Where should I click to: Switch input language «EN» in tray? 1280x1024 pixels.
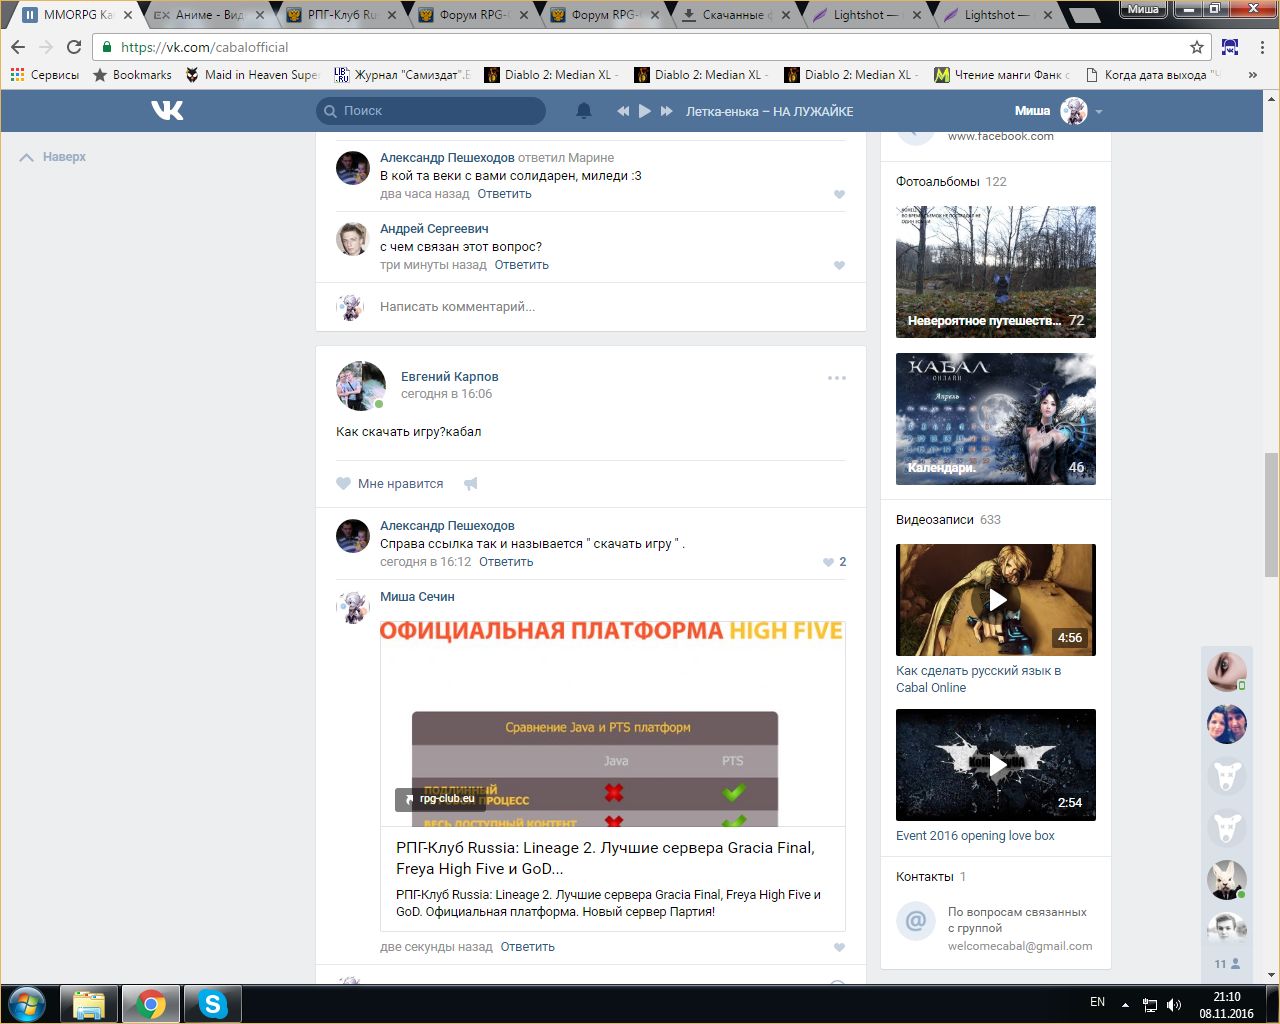coord(1097,1002)
